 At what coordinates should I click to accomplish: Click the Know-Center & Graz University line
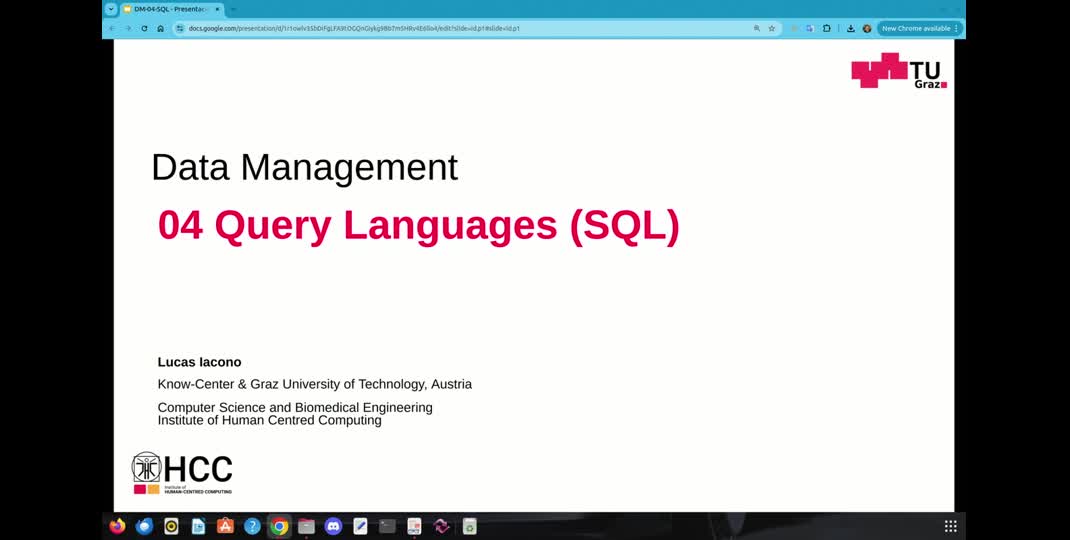tap(315, 384)
